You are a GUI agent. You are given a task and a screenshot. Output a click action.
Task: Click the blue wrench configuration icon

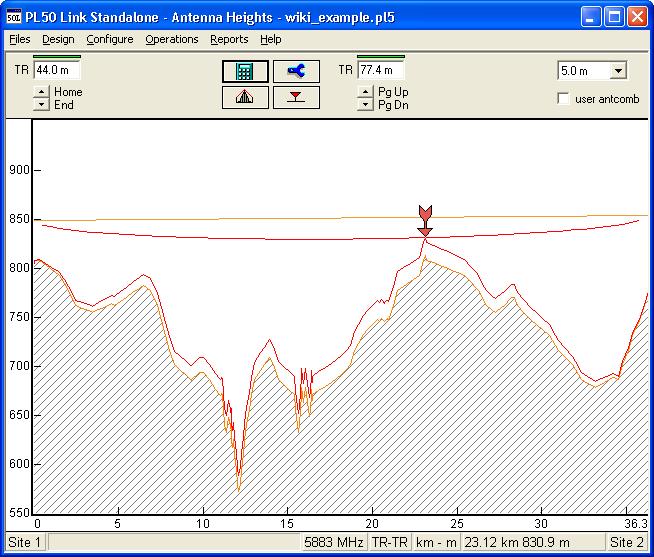[x=296, y=71]
